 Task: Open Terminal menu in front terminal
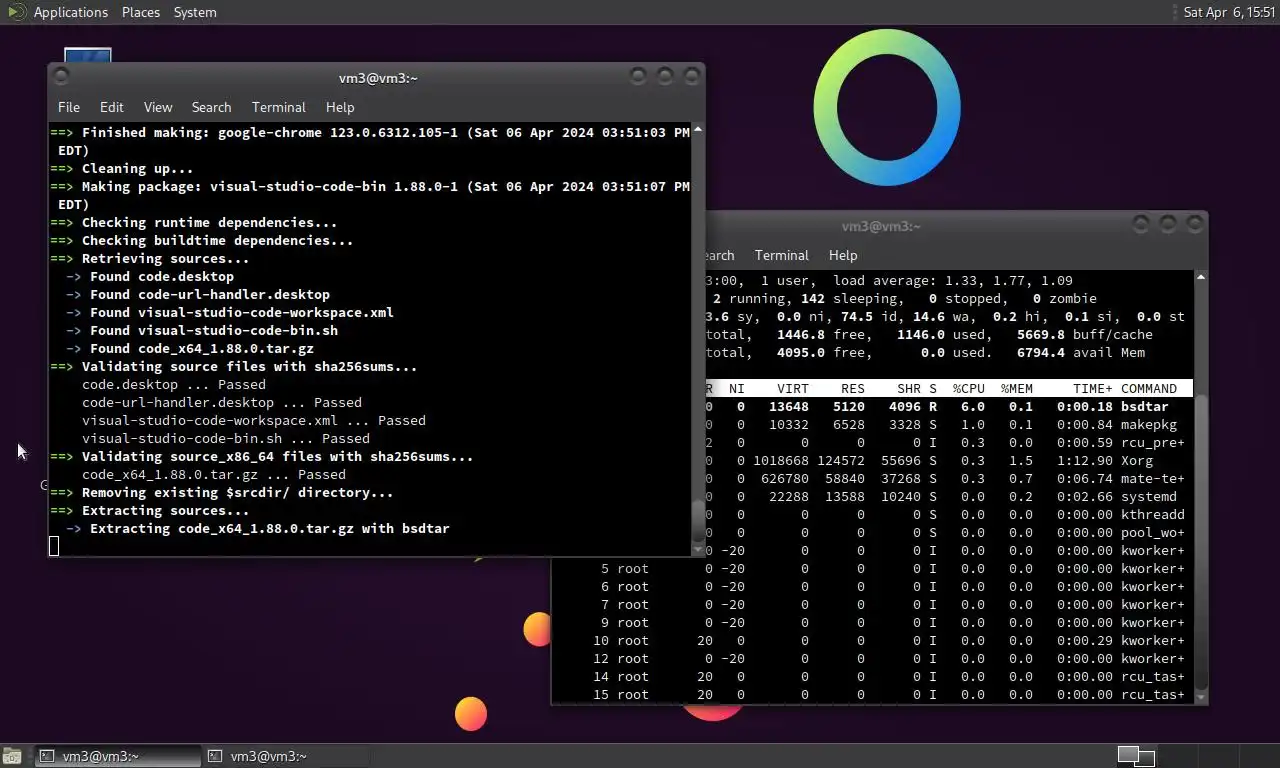pos(279,107)
